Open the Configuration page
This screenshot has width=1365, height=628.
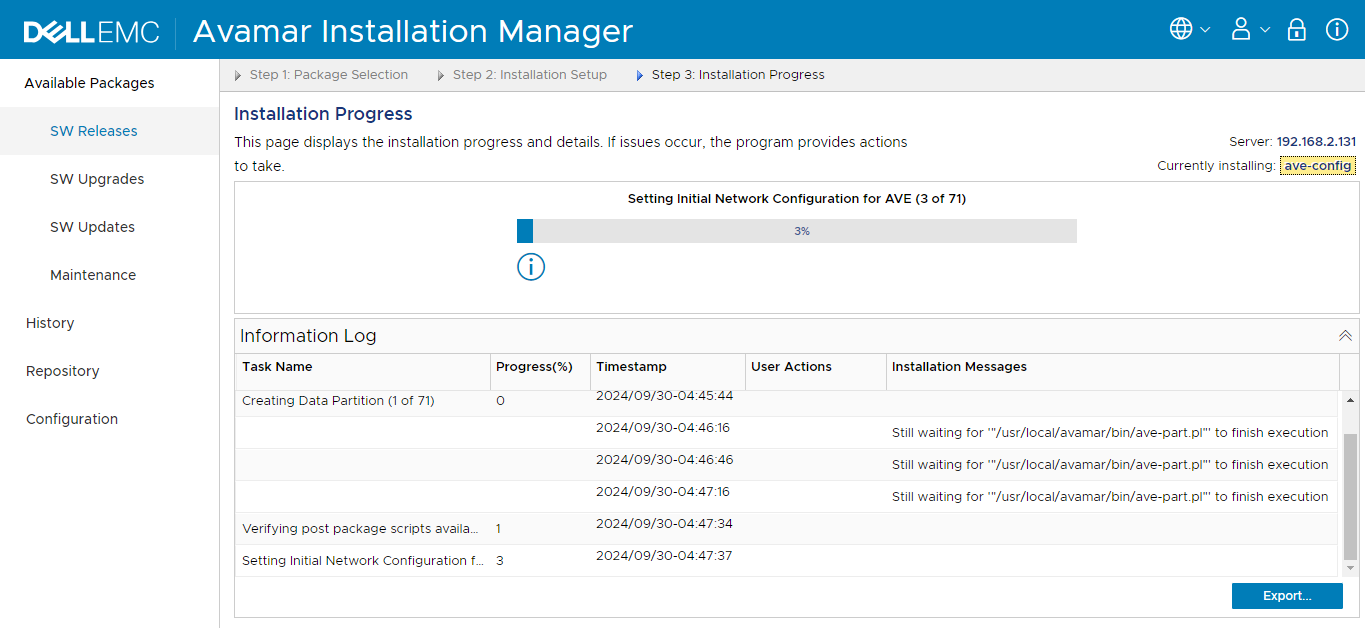(x=72, y=419)
